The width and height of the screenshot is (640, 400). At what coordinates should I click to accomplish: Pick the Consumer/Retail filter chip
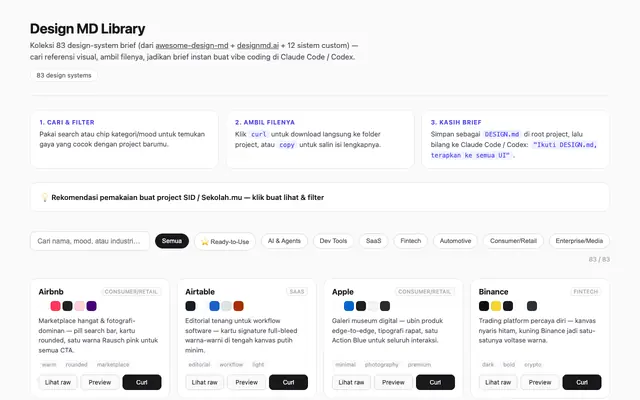(x=513, y=241)
